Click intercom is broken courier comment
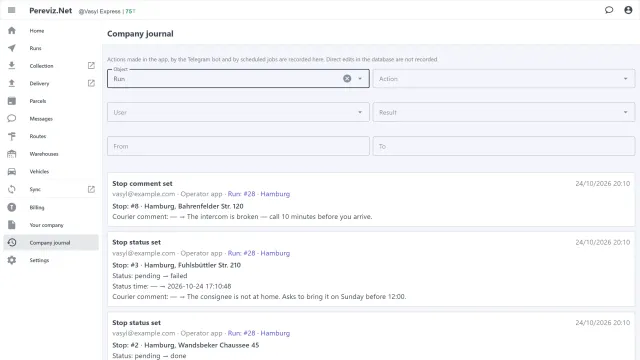Image resolution: width=640 pixels, height=360 pixels. (242, 217)
